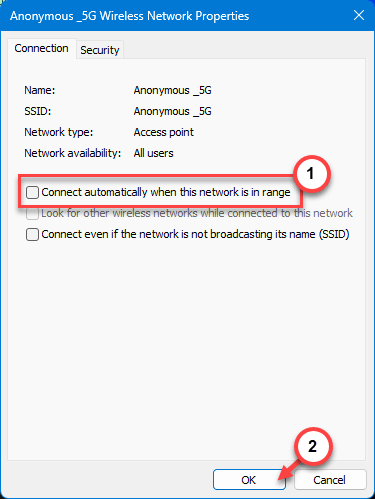Enable Connect automatically when in range
This screenshot has height=499, width=375.
click(32, 192)
